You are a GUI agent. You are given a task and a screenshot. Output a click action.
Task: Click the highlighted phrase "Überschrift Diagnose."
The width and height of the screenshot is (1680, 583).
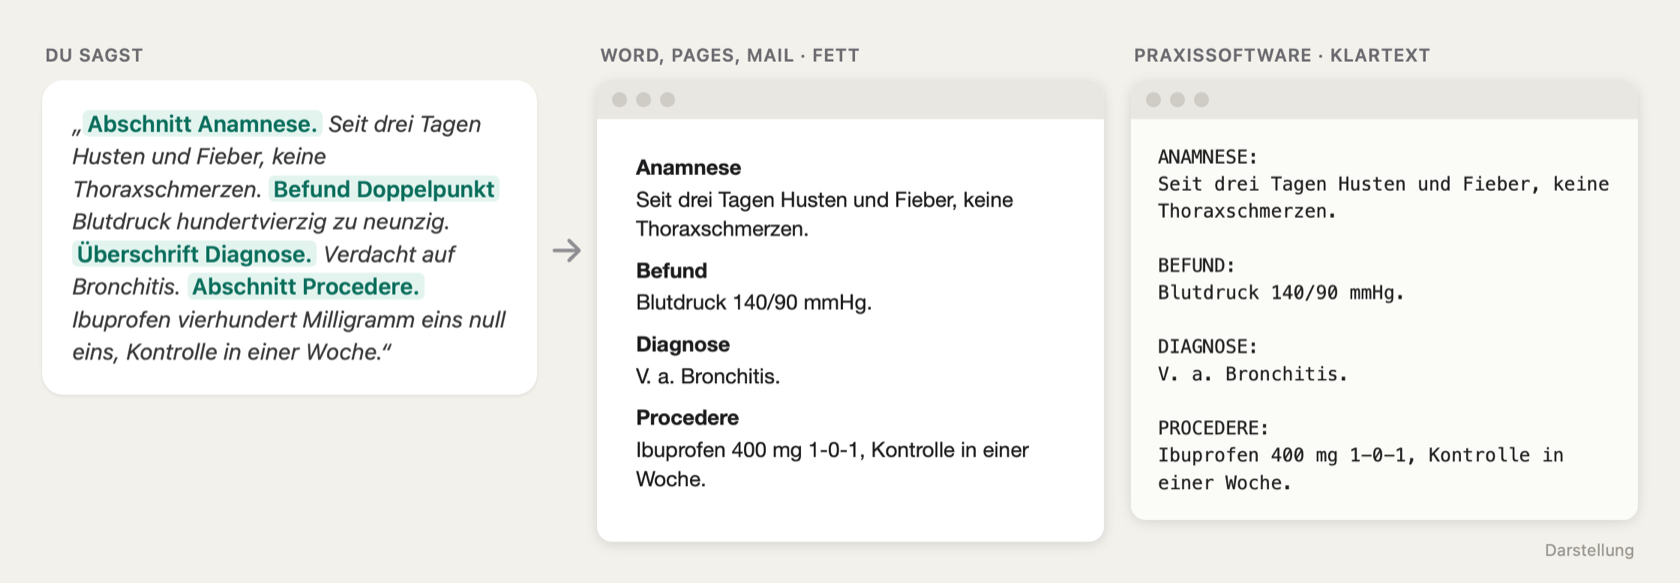194,254
